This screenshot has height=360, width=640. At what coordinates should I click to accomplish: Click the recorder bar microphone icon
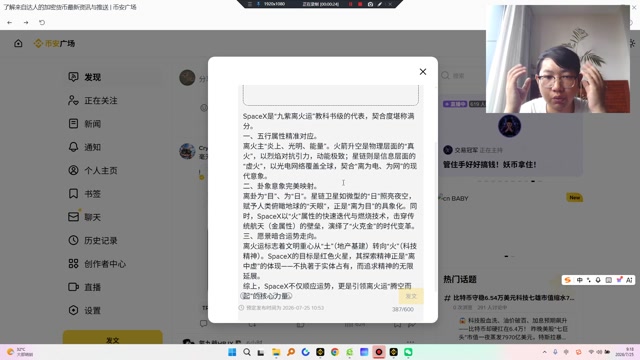(258, 4)
